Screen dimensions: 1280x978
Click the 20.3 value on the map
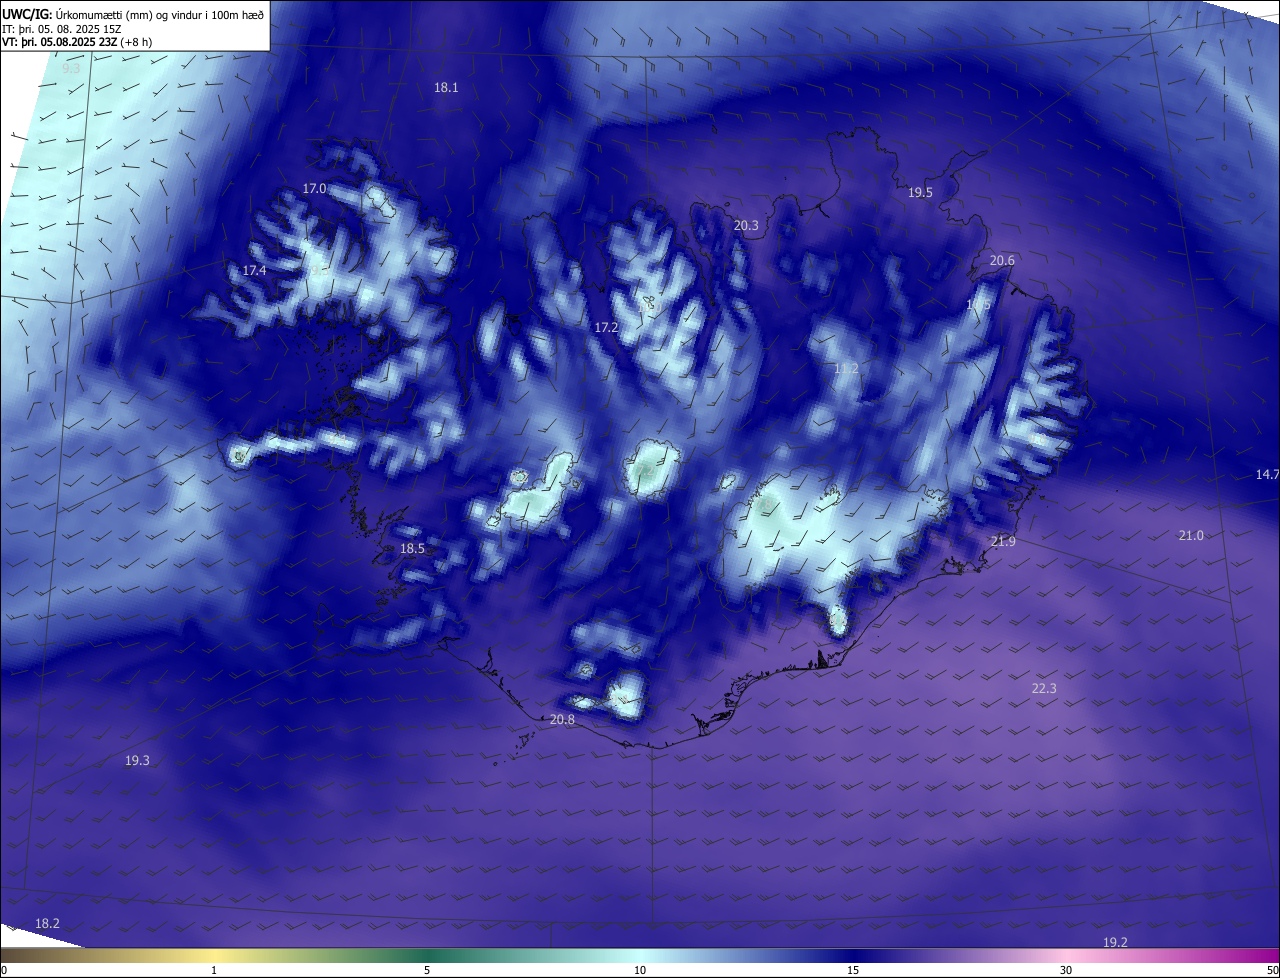point(746,226)
